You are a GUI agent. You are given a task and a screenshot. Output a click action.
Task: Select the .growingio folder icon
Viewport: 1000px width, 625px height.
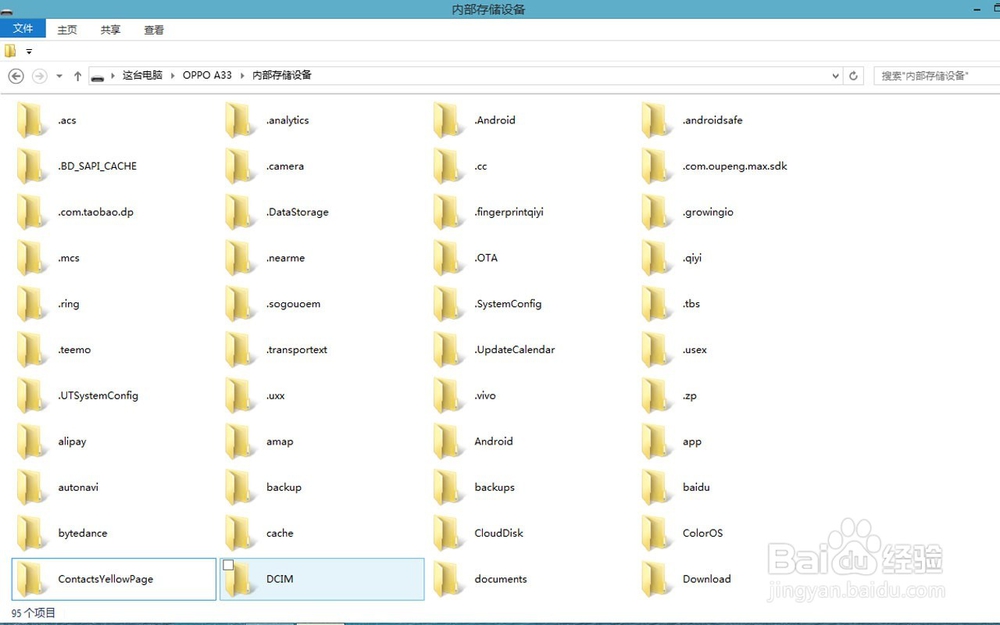[656, 212]
